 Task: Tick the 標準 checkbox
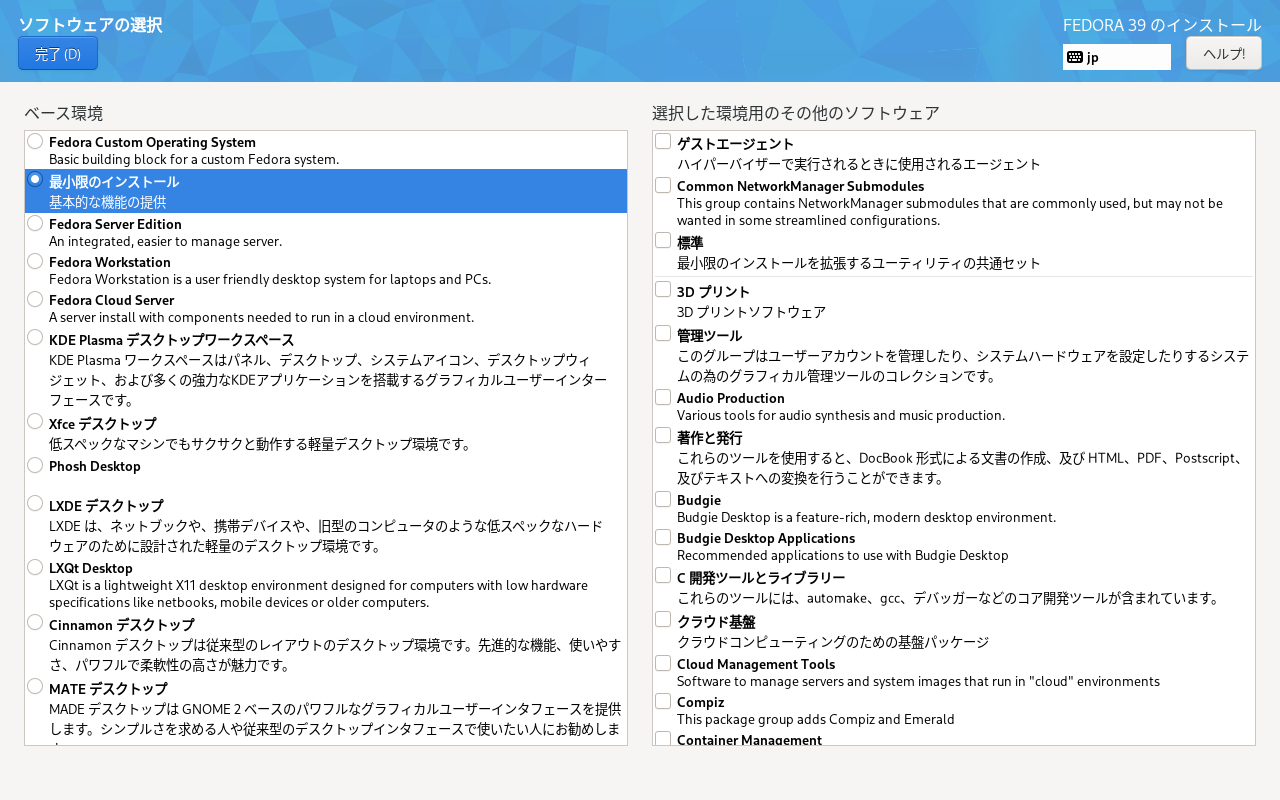663,240
